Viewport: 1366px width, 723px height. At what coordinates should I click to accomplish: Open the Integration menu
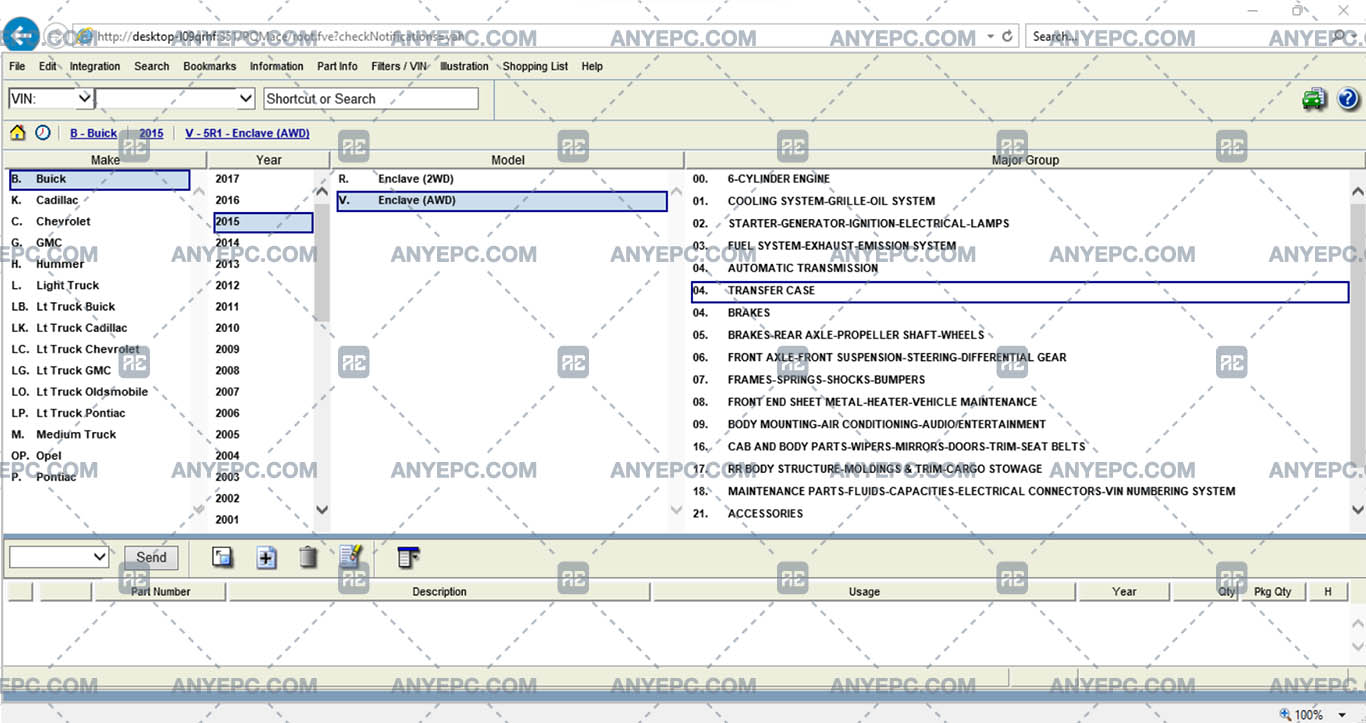click(95, 66)
